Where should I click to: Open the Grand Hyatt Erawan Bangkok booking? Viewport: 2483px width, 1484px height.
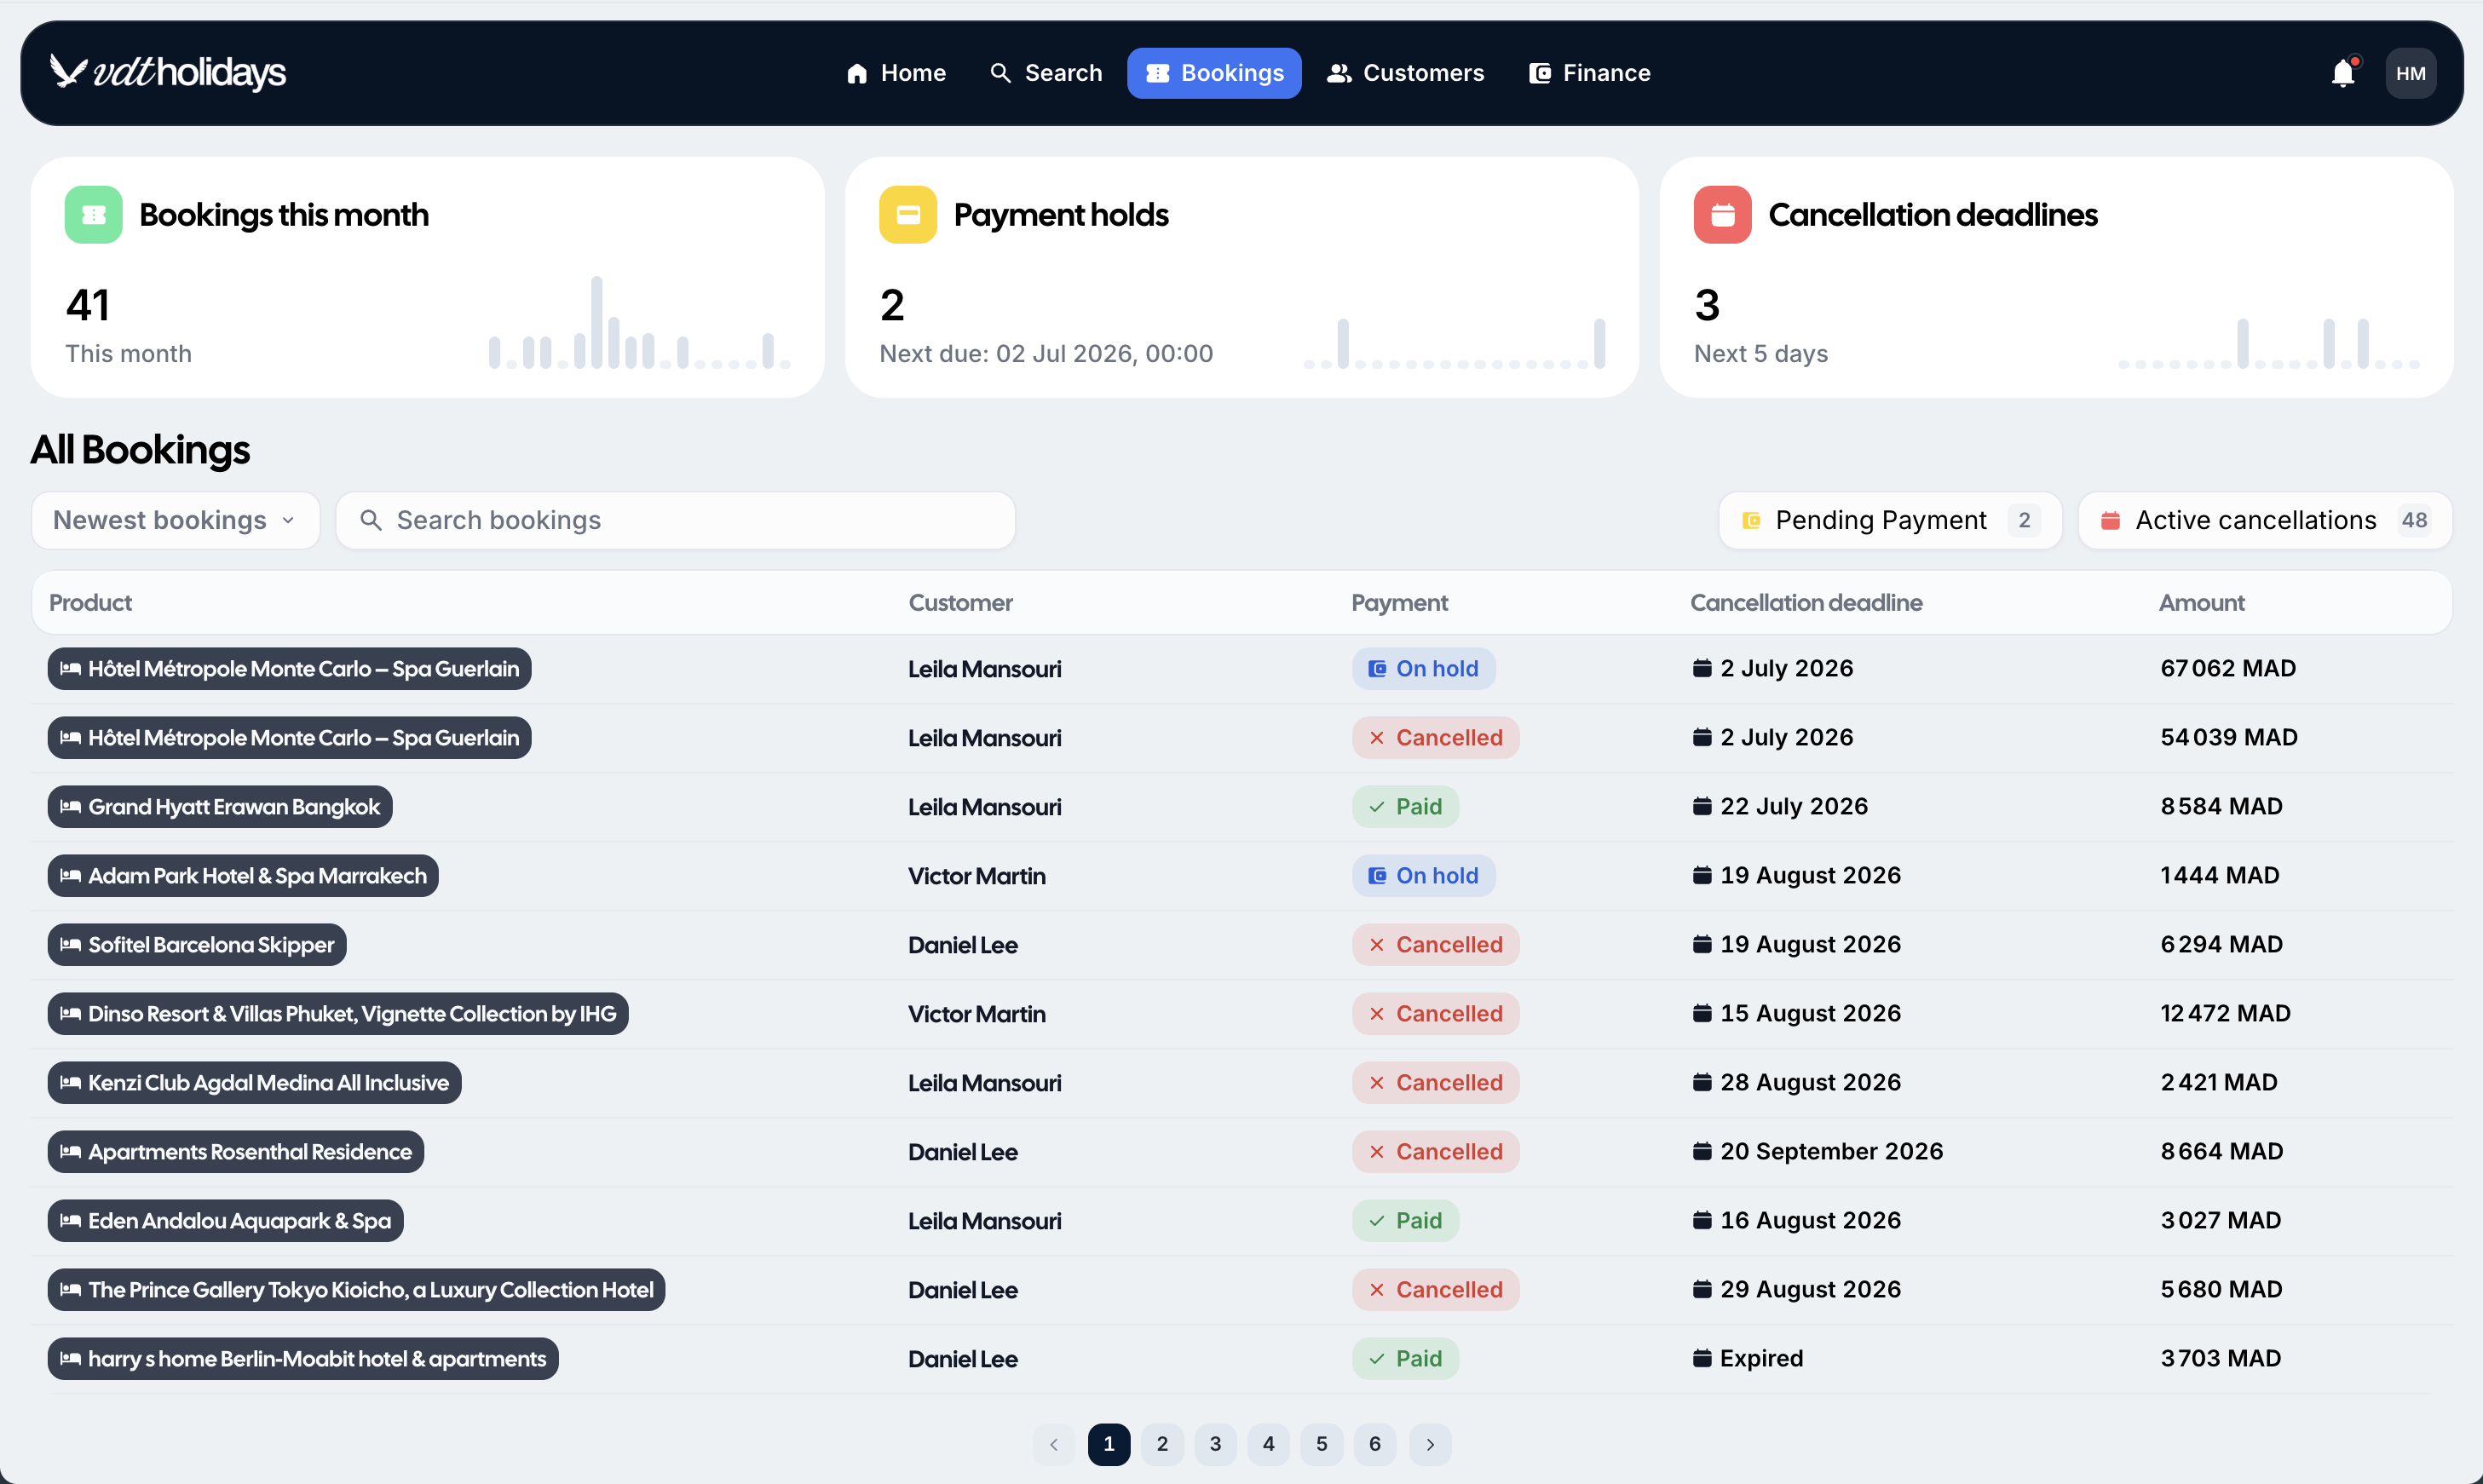220,807
